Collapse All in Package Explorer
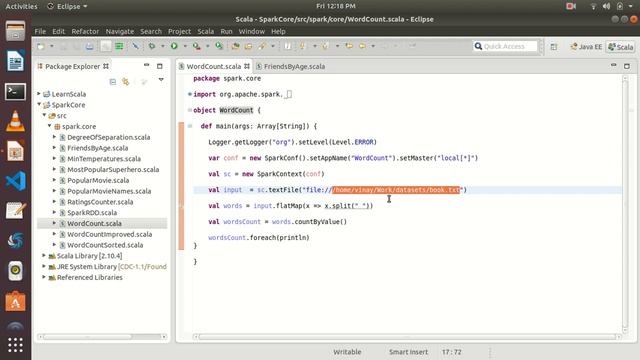The width and height of the screenshot is (640, 360). [113, 82]
